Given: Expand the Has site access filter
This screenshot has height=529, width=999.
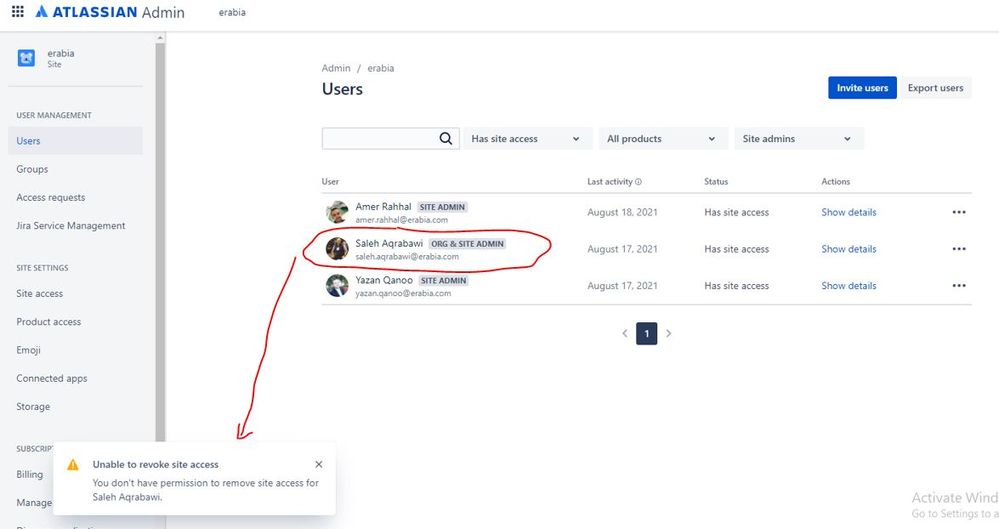Looking at the screenshot, I should (x=526, y=139).
